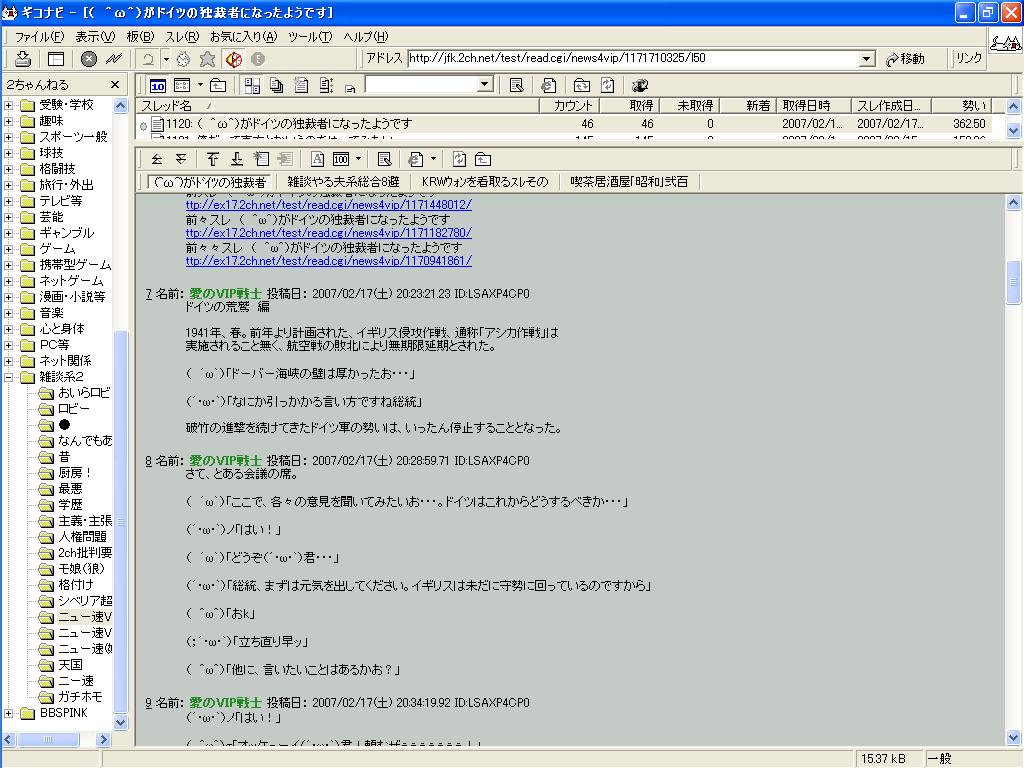
Task: Click the open-in-browser icon in list toolbar
Action: tap(549, 86)
